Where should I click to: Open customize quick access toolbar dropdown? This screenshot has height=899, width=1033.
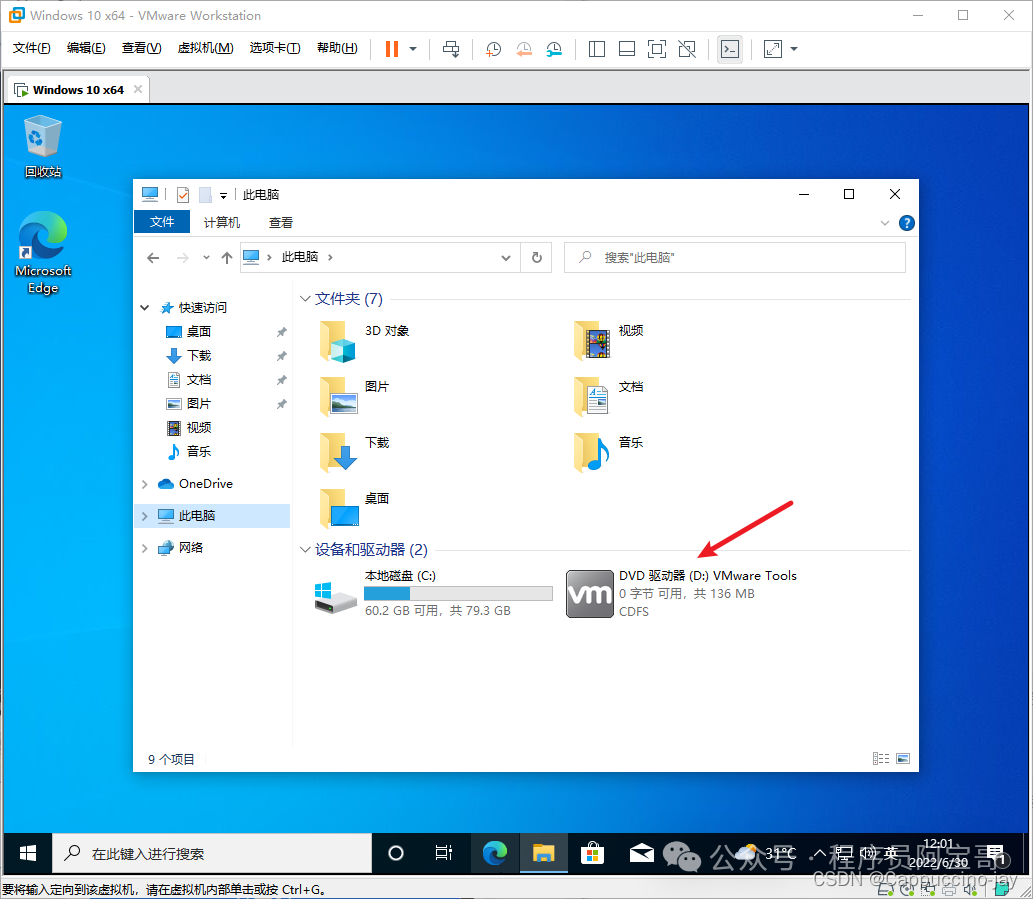(x=223, y=195)
